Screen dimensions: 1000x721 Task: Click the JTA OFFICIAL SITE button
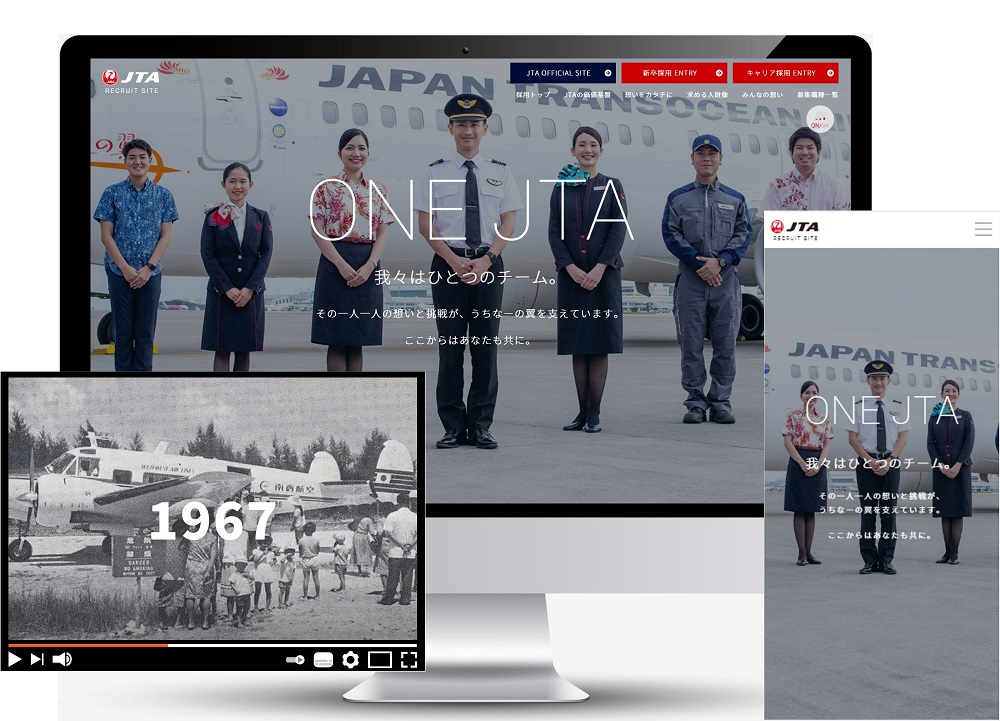click(x=558, y=72)
